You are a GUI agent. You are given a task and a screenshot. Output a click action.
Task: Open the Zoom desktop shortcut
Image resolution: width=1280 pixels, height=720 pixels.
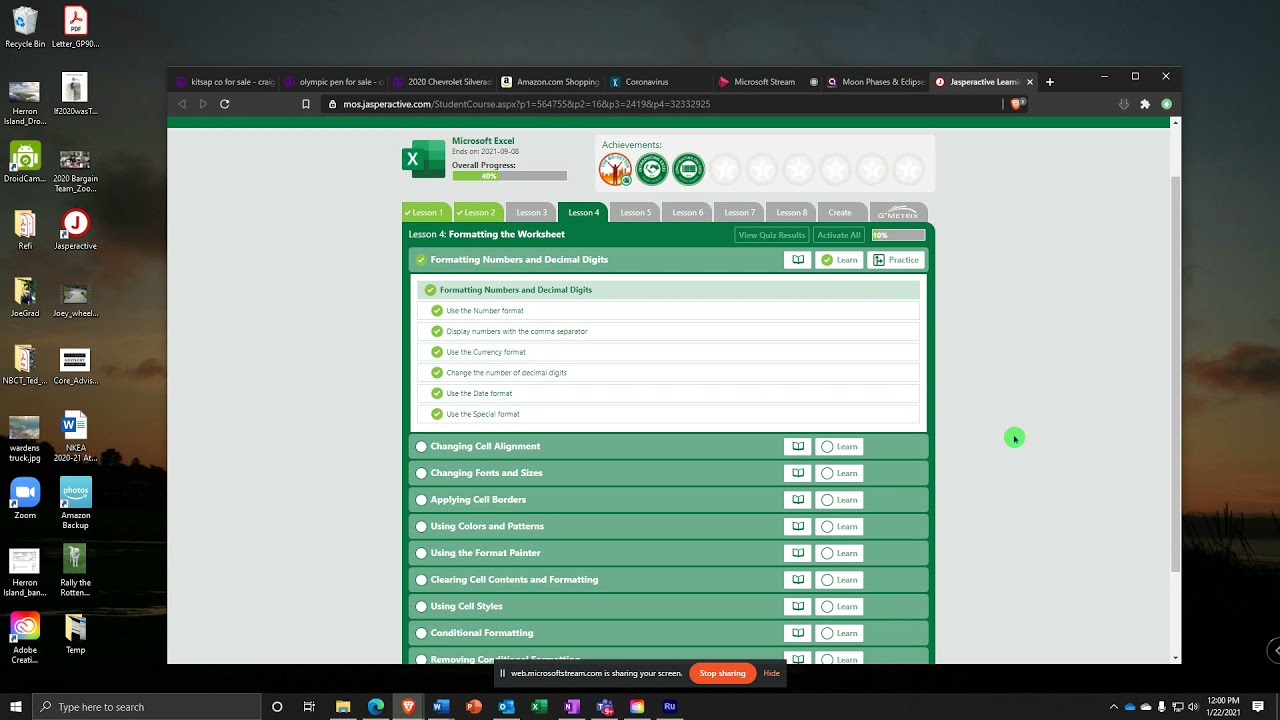click(x=25, y=499)
